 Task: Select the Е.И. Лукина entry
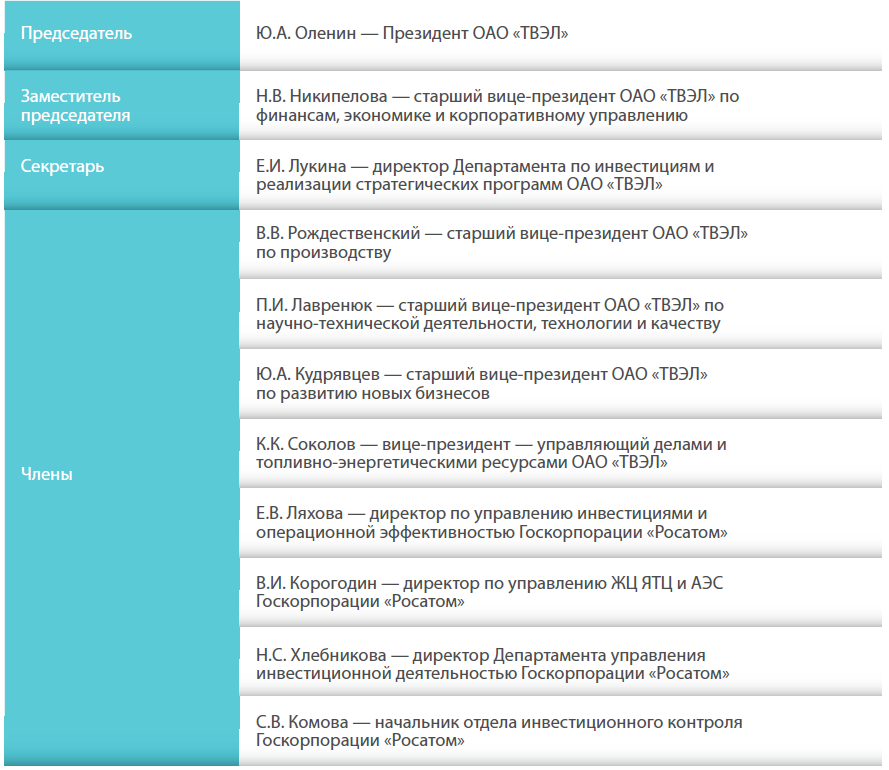click(560, 175)
